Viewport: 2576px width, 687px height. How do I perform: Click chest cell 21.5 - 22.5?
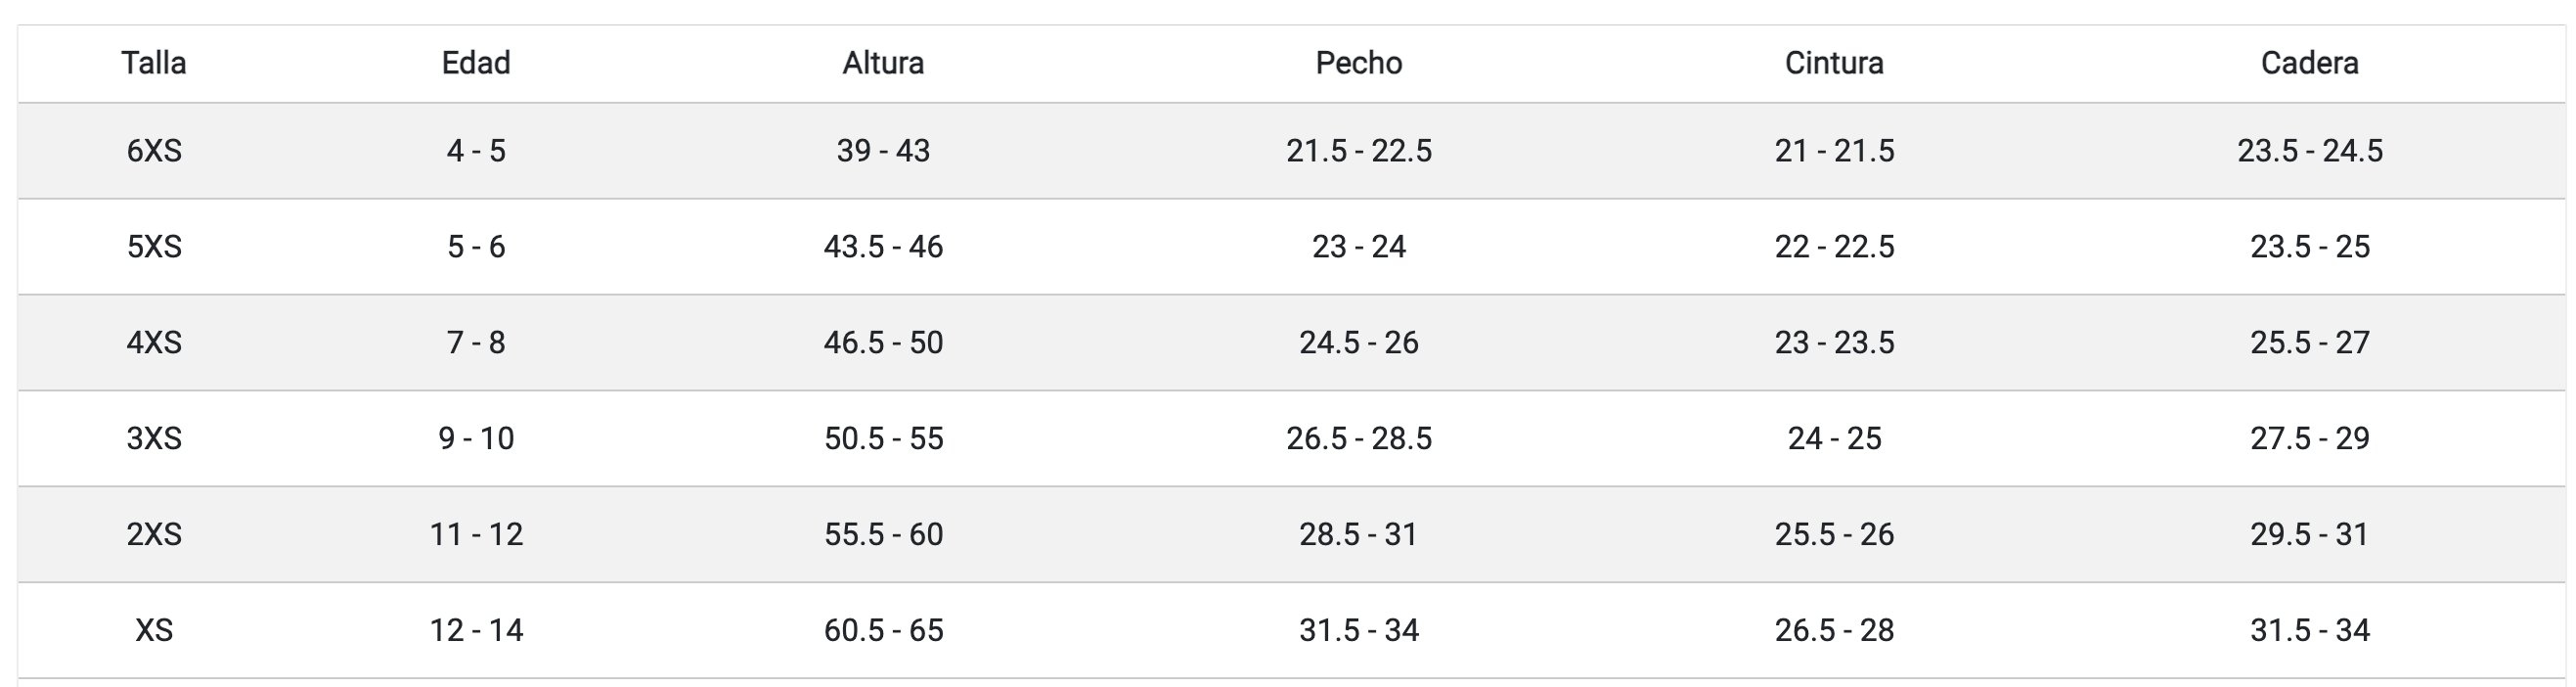[1359, 151]
